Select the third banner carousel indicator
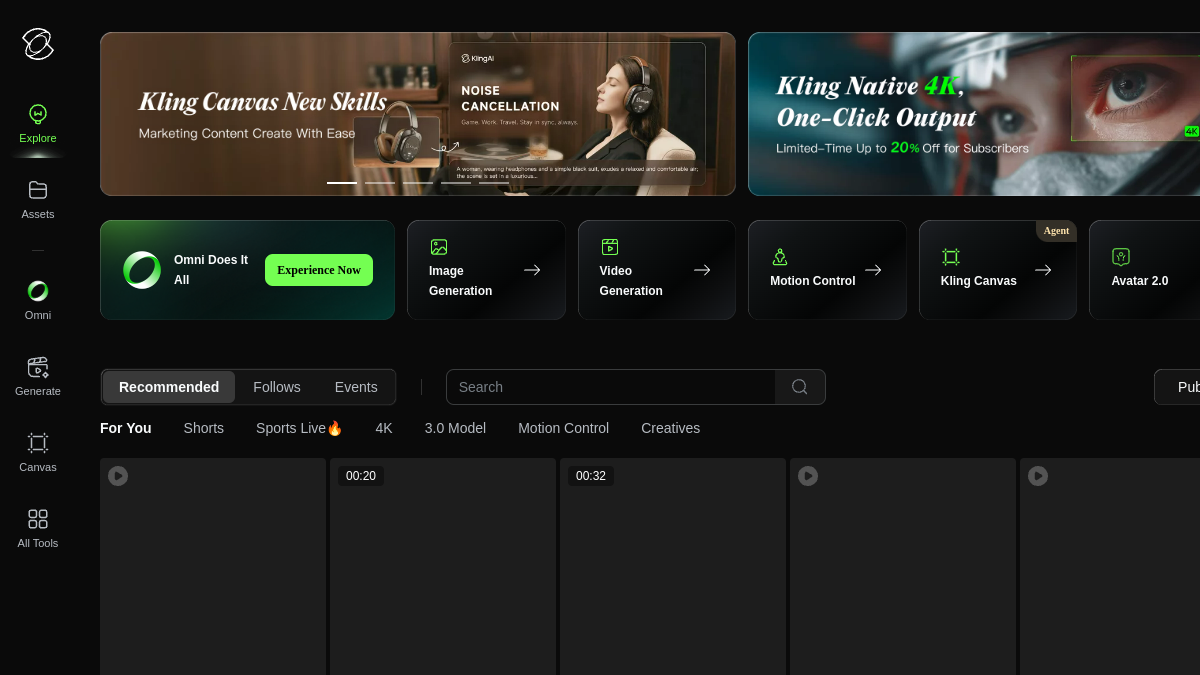 (x=418, y=183)
